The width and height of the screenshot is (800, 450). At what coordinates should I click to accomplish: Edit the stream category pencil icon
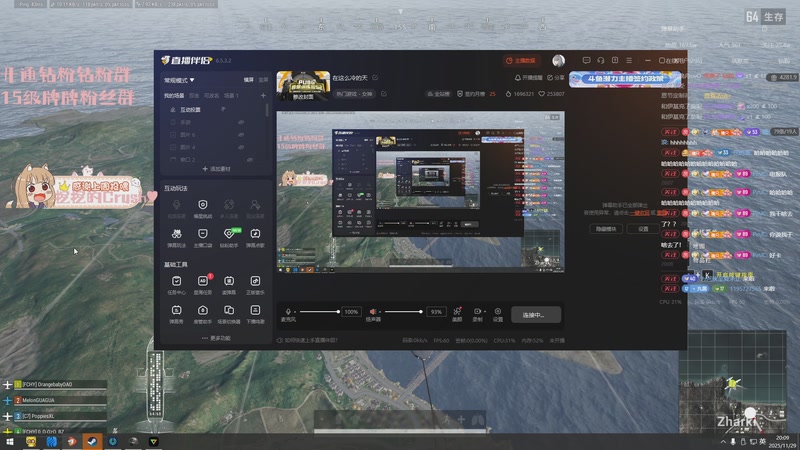point(384,94)
